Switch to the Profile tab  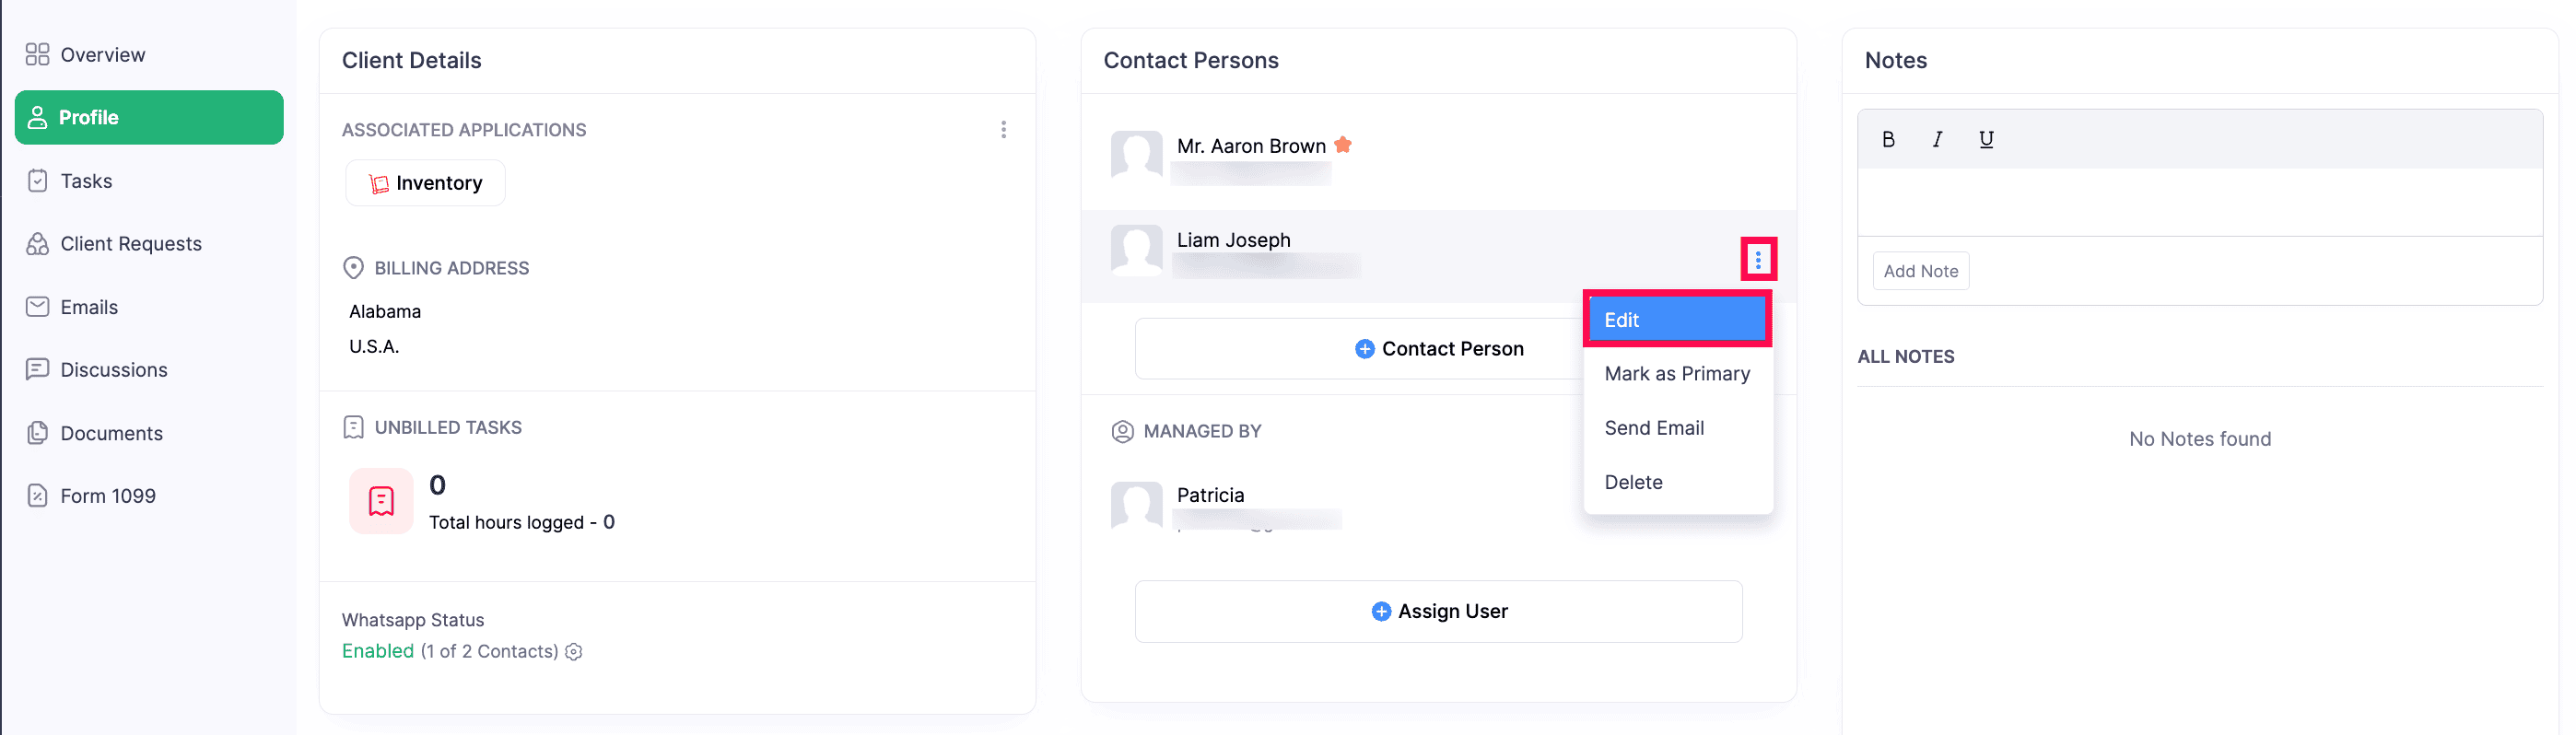pyautogui.click(x=89, y=117)
